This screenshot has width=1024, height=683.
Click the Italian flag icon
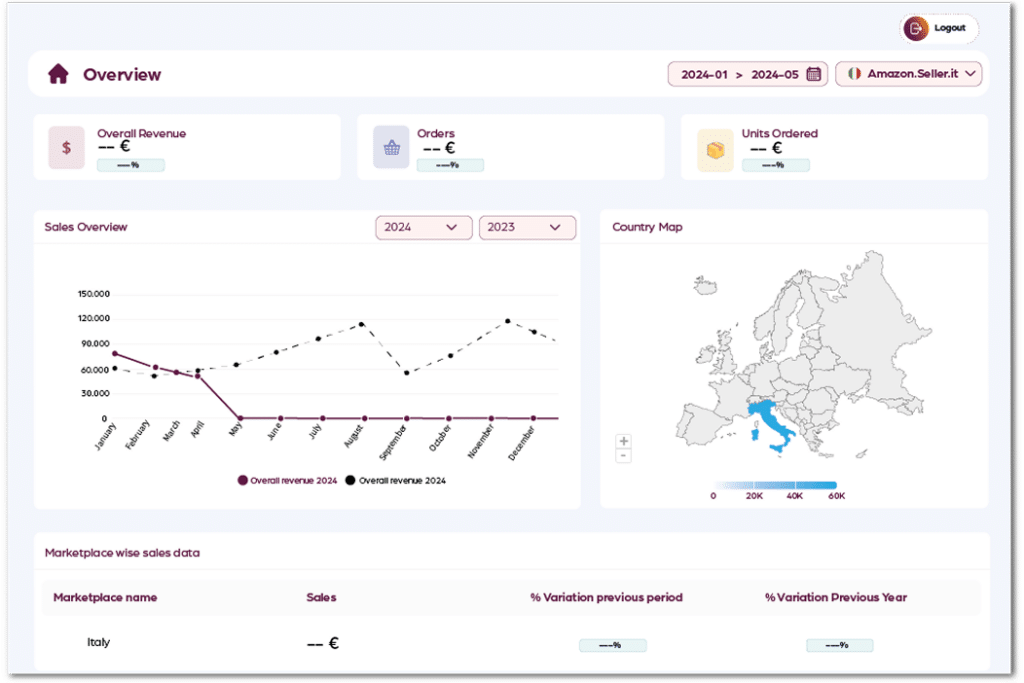854,74
